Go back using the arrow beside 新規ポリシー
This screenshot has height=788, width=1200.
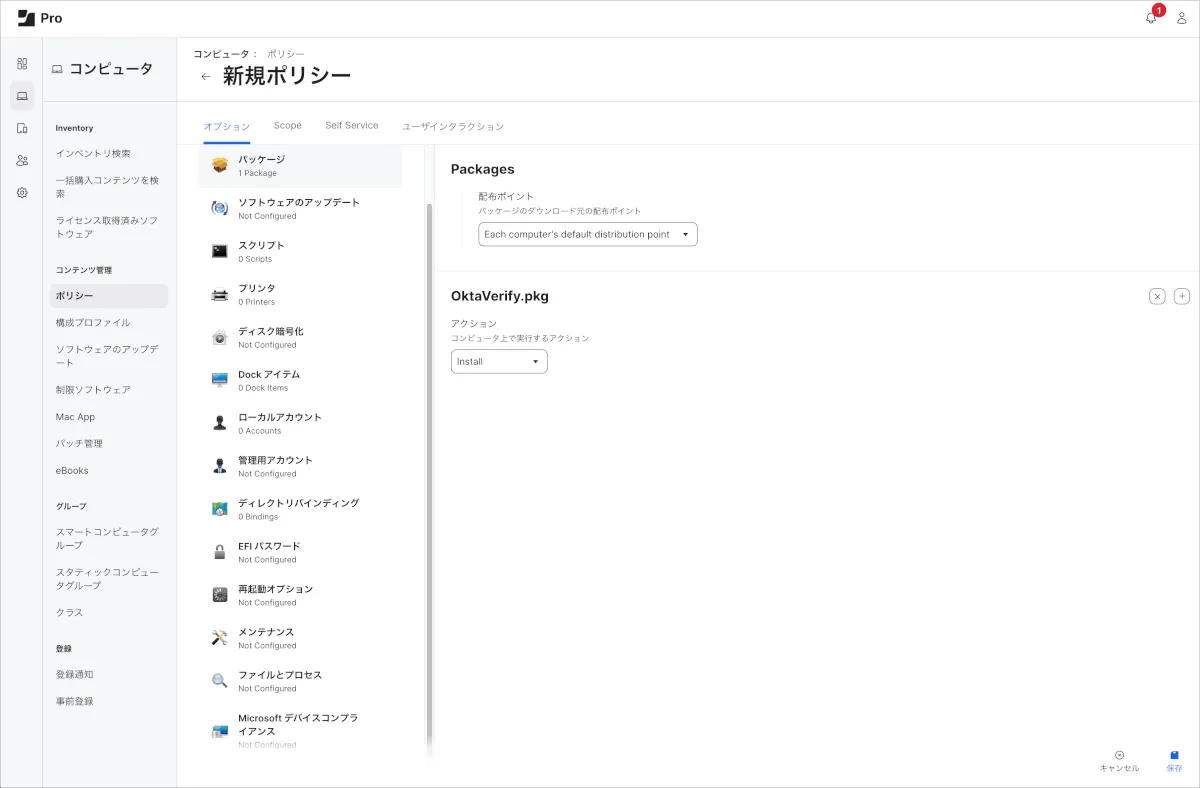tap(206, 76)
